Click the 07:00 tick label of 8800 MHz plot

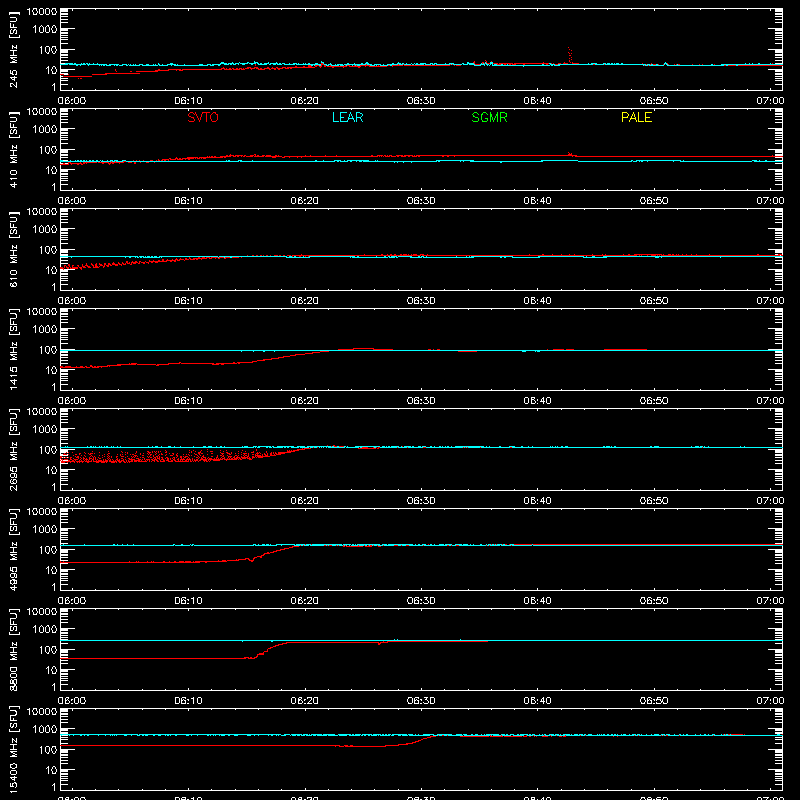pos(770,701)
